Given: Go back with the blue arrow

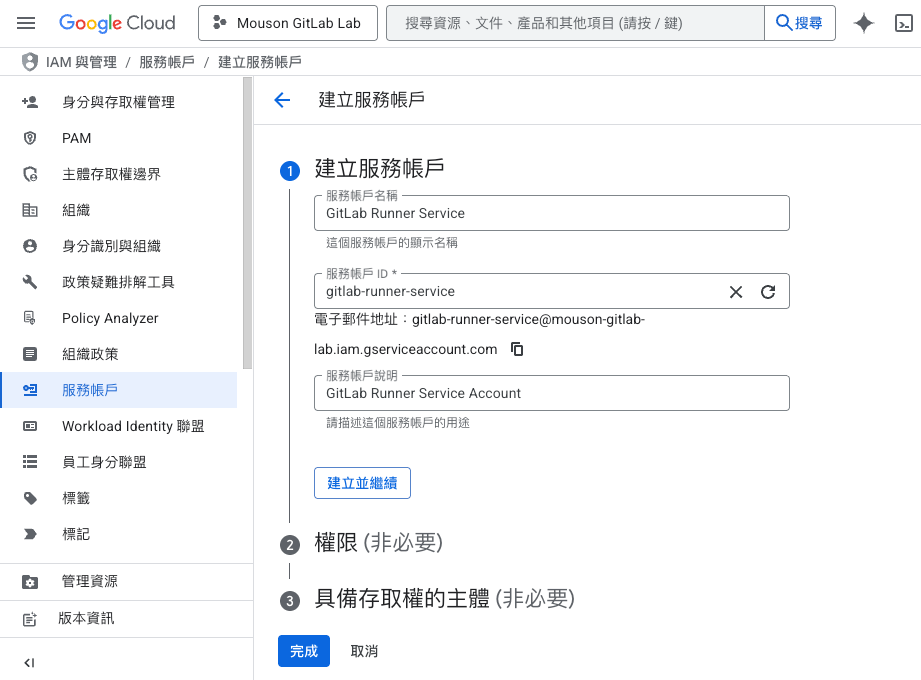Looking at the screenshot, I should click(x=283, y=100).
